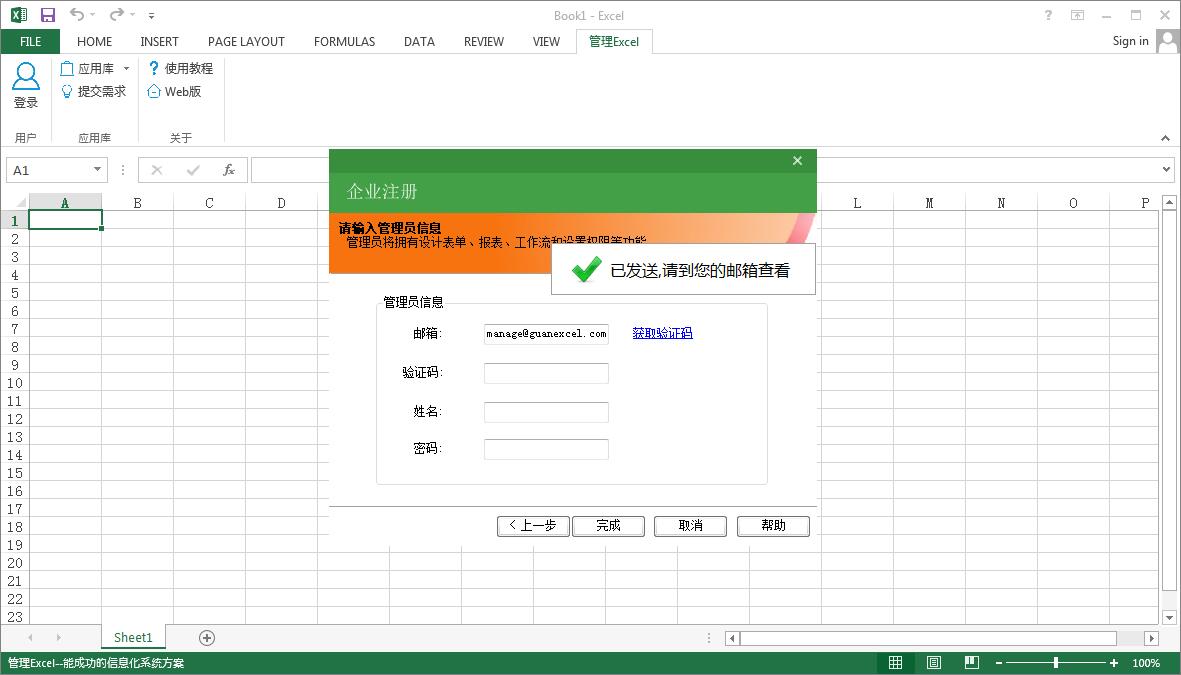
Task: Click the horizontal scrollbar right arrow
Action: pyautogui.click(x=1152, y=638)
